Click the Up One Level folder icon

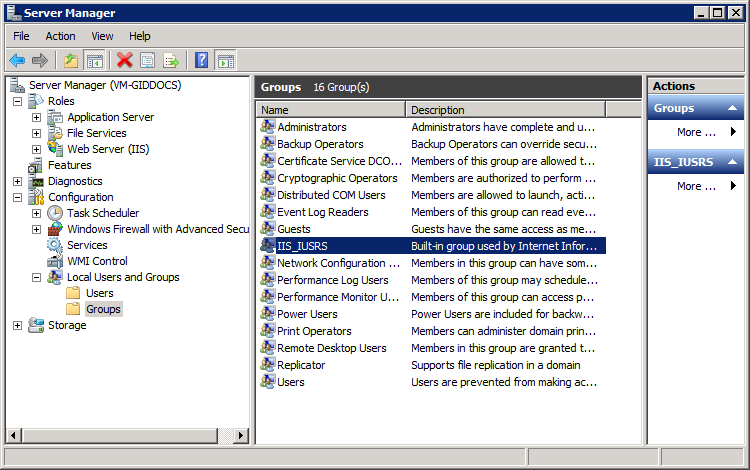coord(71,61)
